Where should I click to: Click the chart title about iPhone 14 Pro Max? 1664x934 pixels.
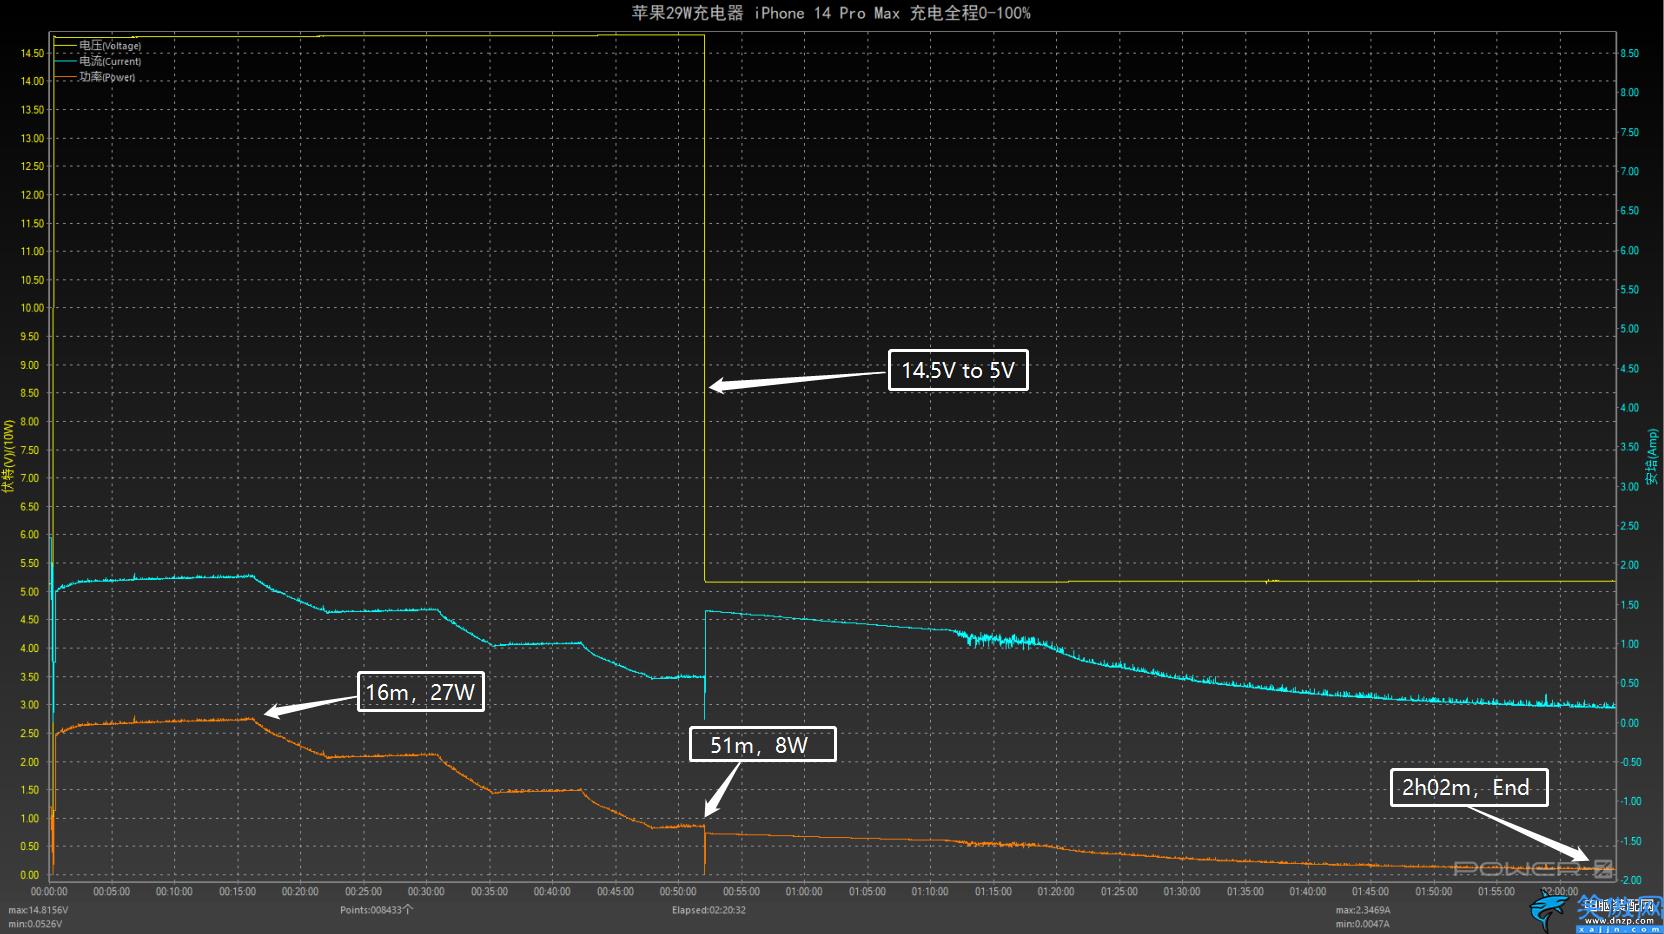click(x=831, y=13)
